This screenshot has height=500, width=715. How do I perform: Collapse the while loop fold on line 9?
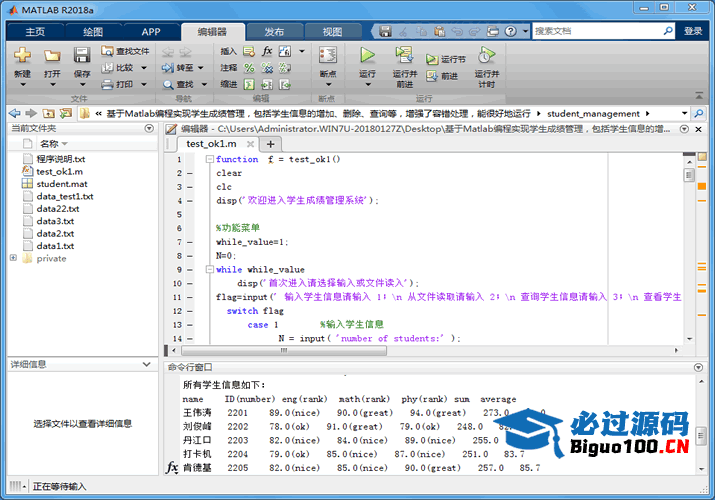(209, 269)
